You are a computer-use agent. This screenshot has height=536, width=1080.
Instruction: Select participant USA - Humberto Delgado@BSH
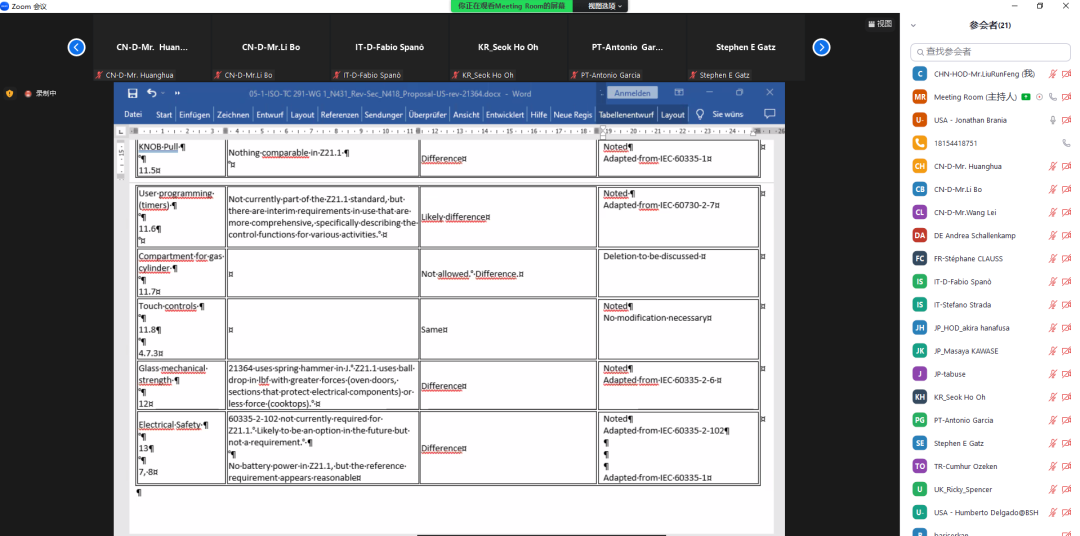pyautogui.click(x=991, y=513)
